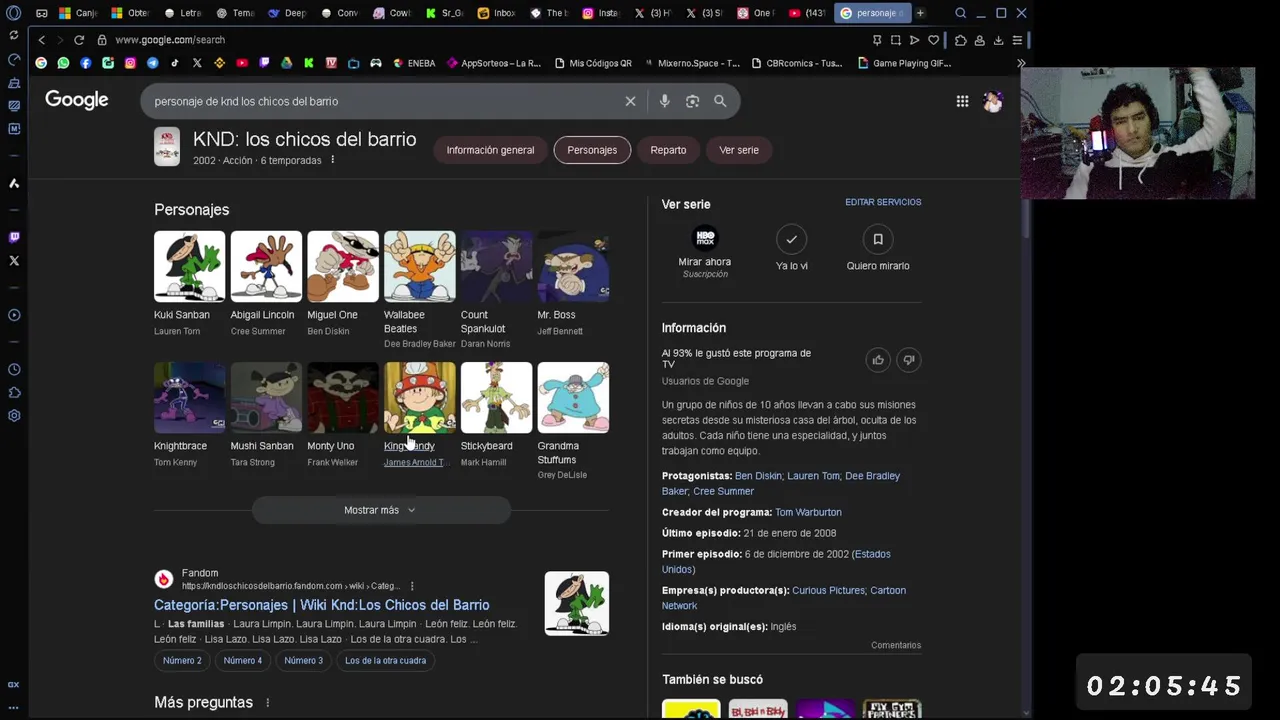Viewport: 1280px width, 720px height.
Task: Click thumbs down on Información panel
Action: (908, 360)
